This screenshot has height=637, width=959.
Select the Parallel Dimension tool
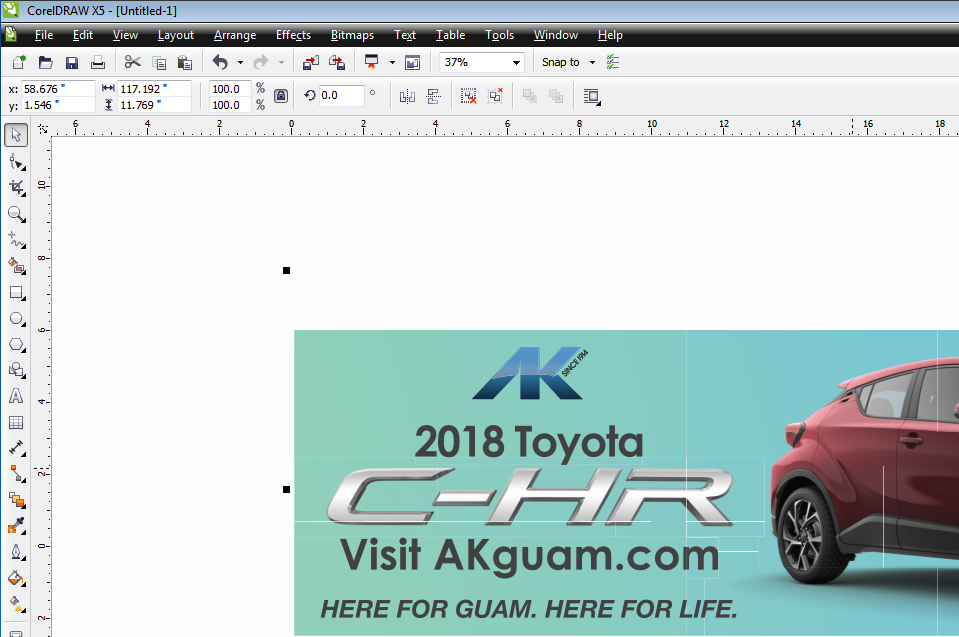[x=17, y=448]
